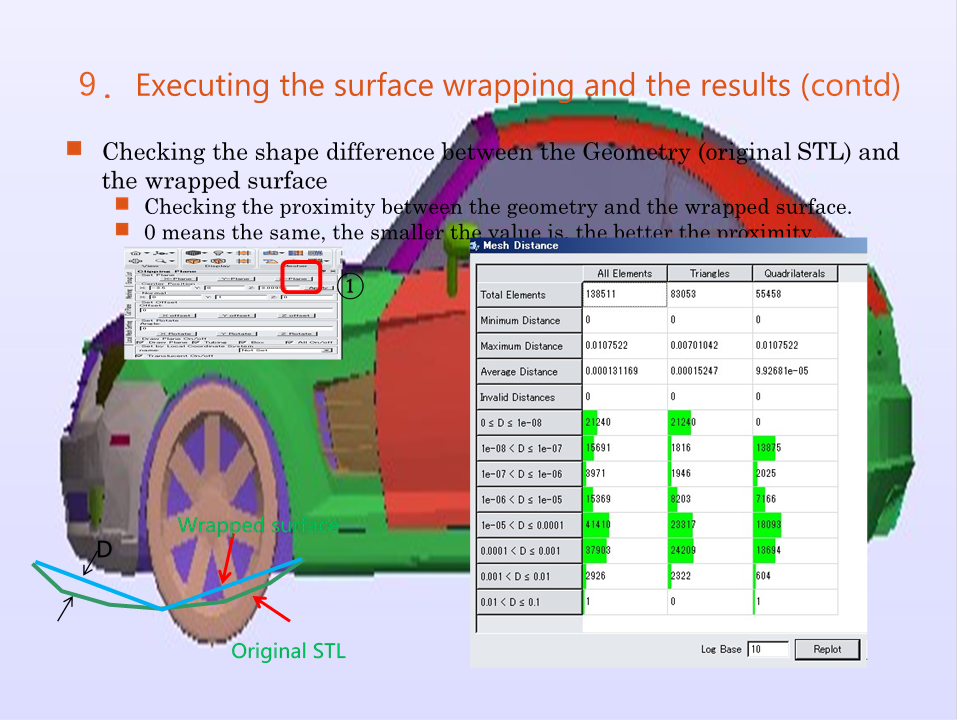The image size is (961, 720).
Task: Click the dark wireframe mesh icon in Display group
Action: [193, 252]
